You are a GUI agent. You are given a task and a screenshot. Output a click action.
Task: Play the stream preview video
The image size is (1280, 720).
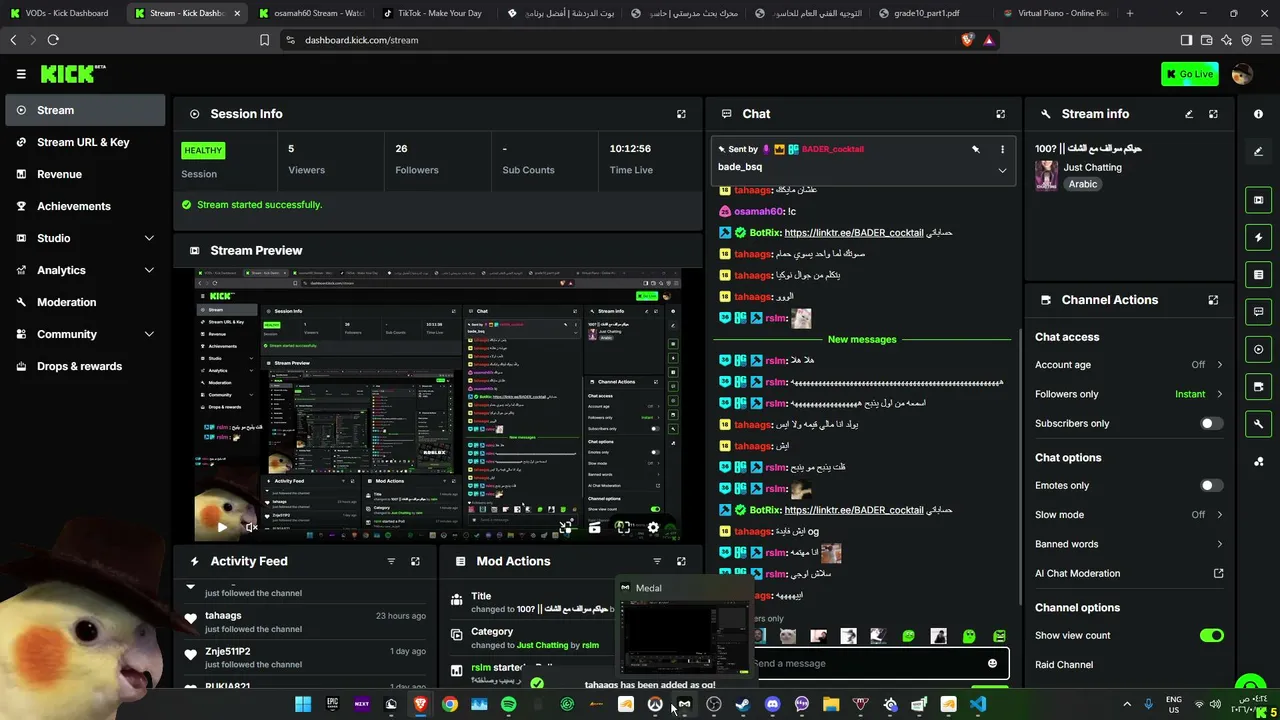(222, 527)
